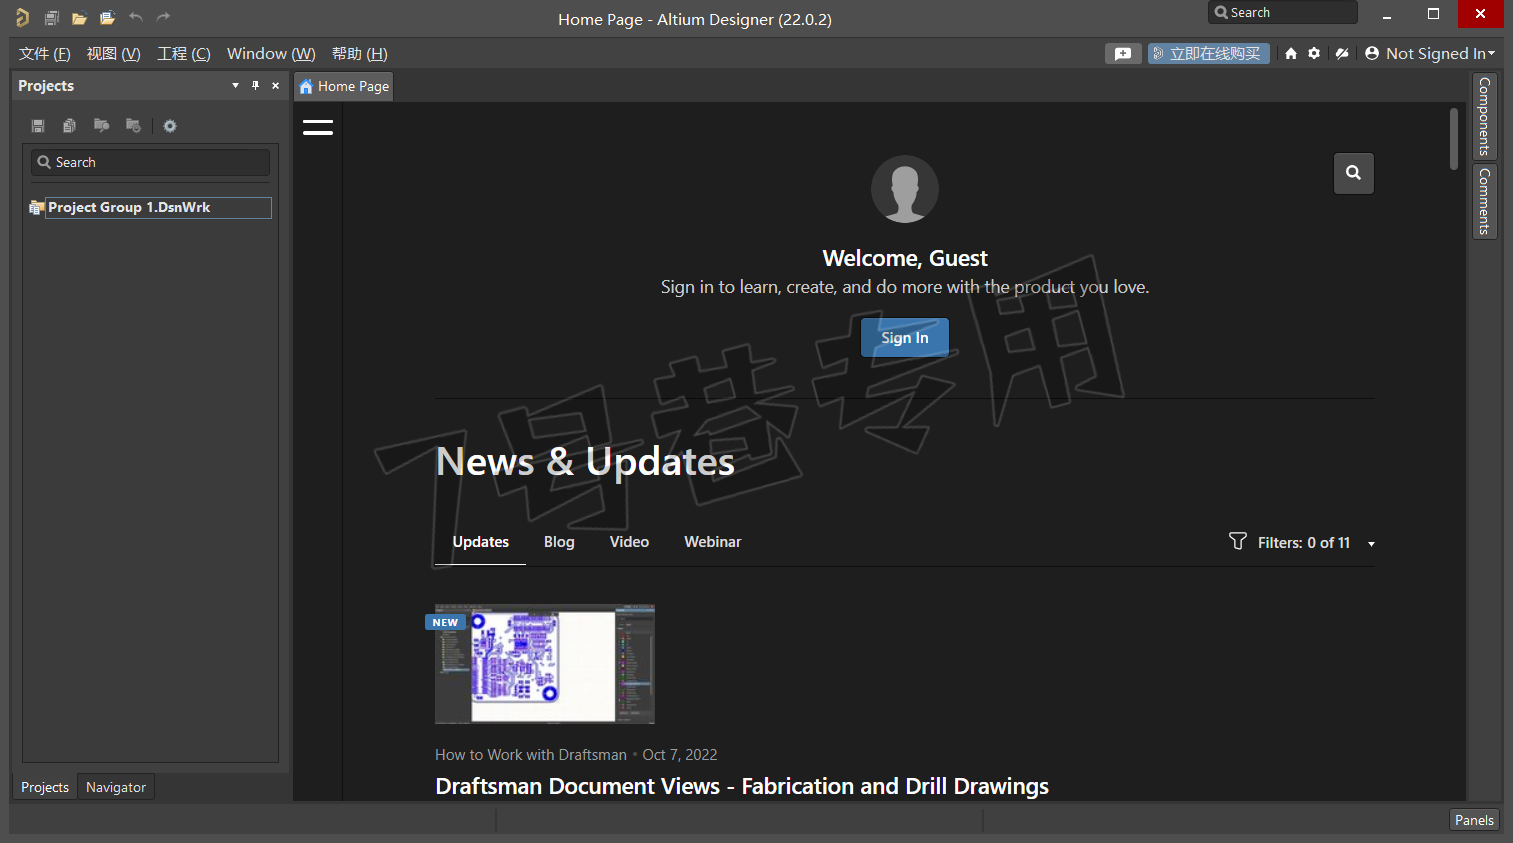The height and width of the screenshot is (843, 1513).
Task: Click the Redo arrow in the title bar
Action: click(x=163, y=17)
